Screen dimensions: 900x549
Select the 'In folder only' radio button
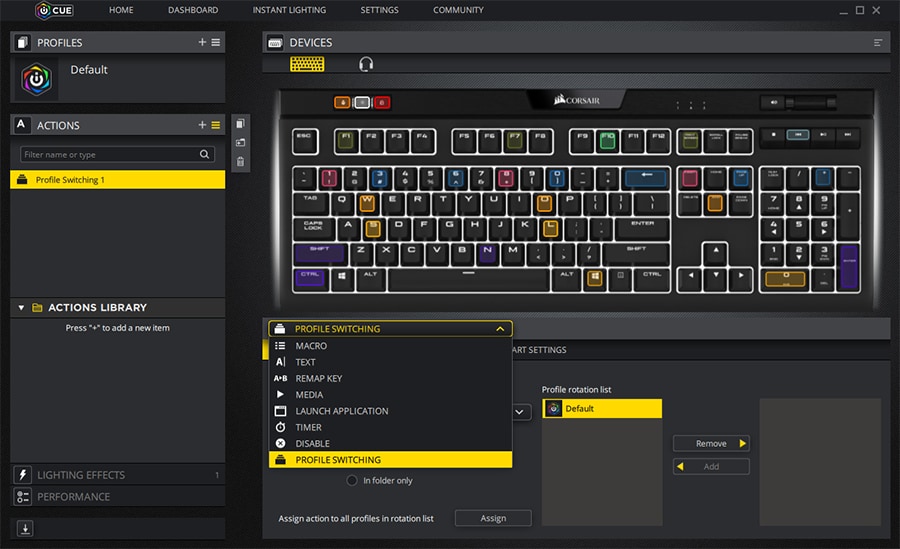(352, 481)
